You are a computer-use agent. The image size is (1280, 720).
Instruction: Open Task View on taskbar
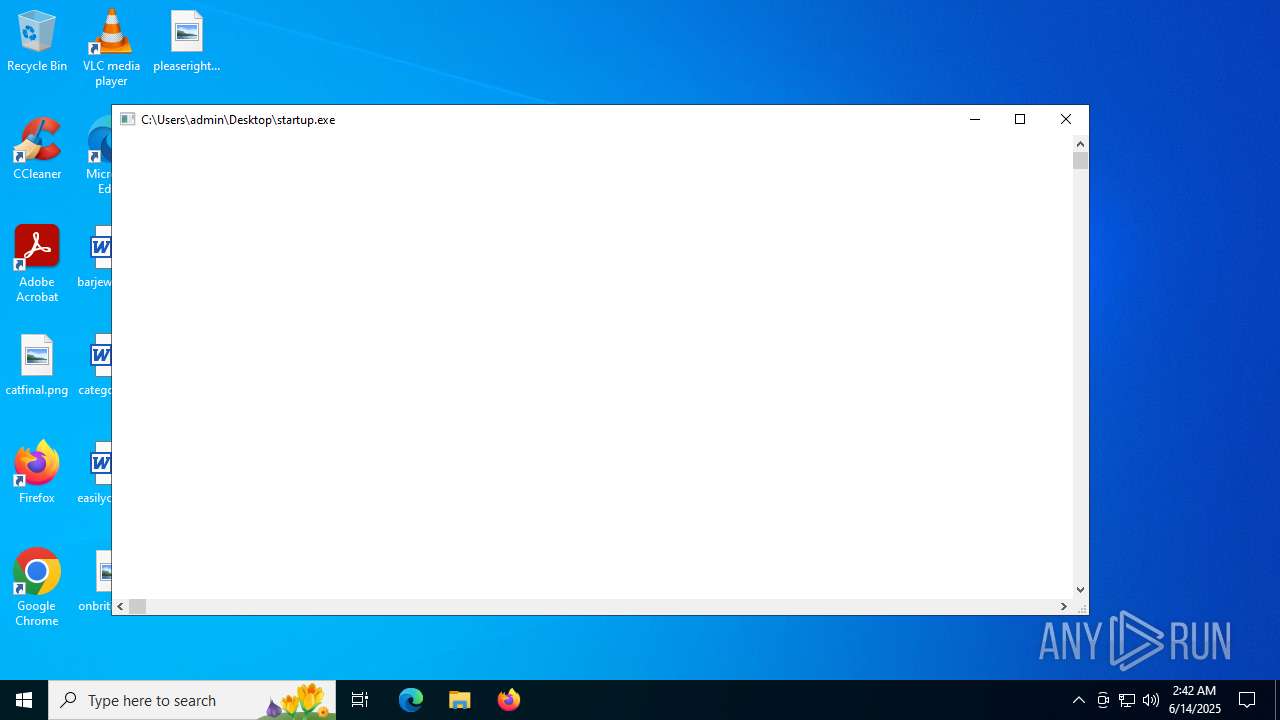(x=360, y=700)
